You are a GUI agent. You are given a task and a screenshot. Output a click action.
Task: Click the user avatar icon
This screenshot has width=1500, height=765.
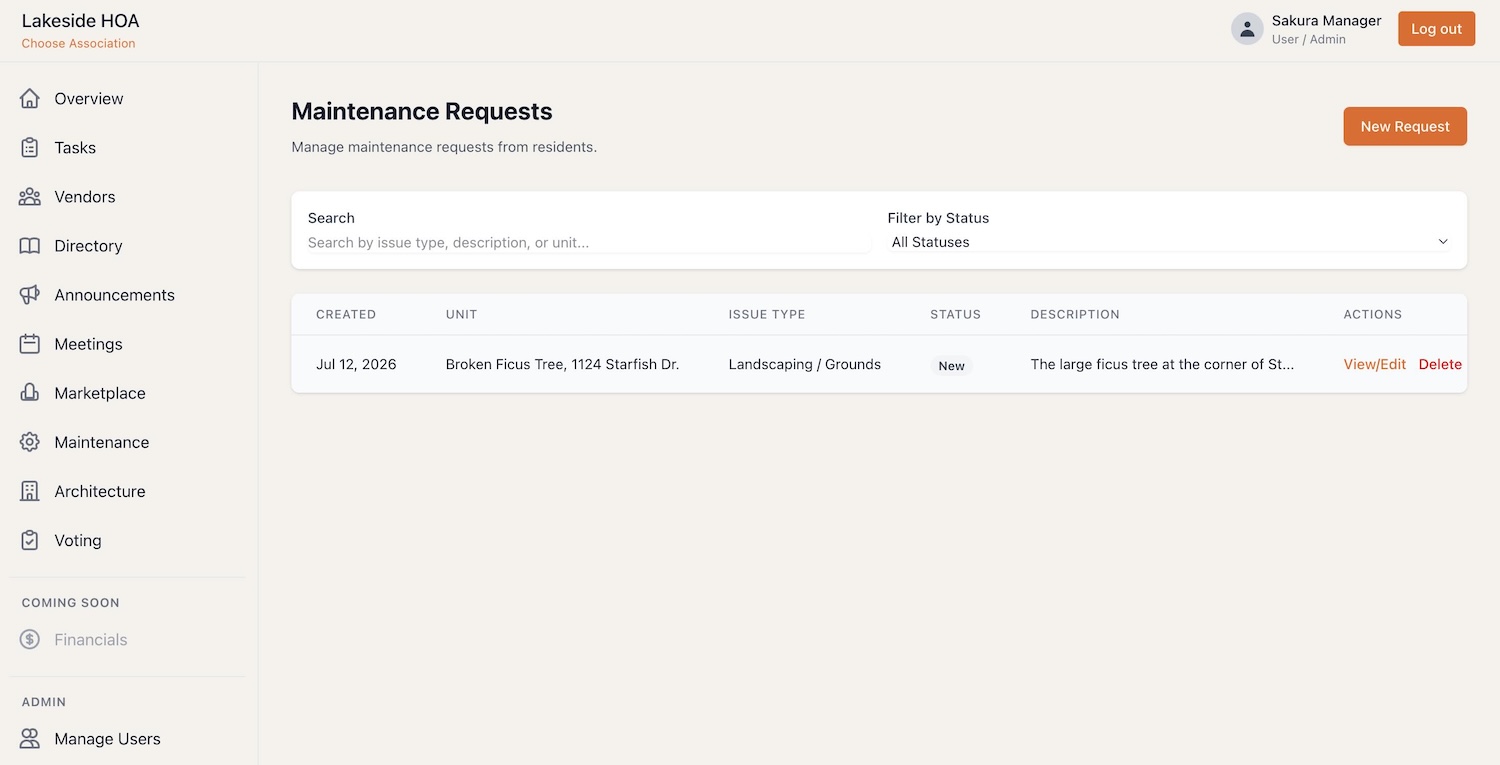(x=1247, y=29)
